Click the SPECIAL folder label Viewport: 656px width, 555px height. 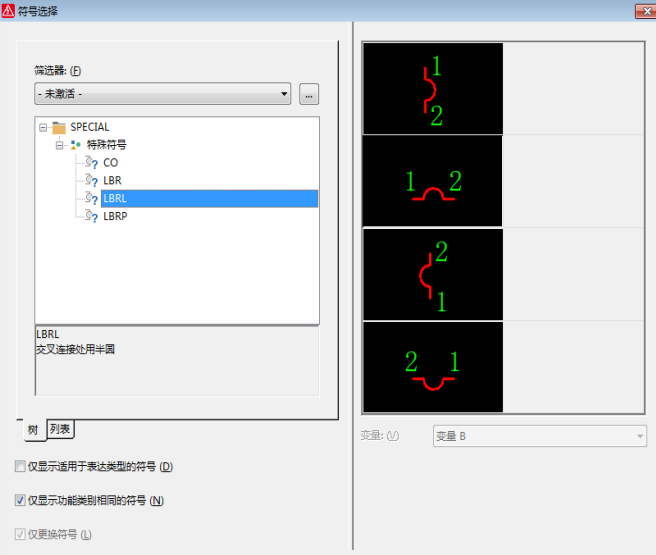(x=90, y=127)
